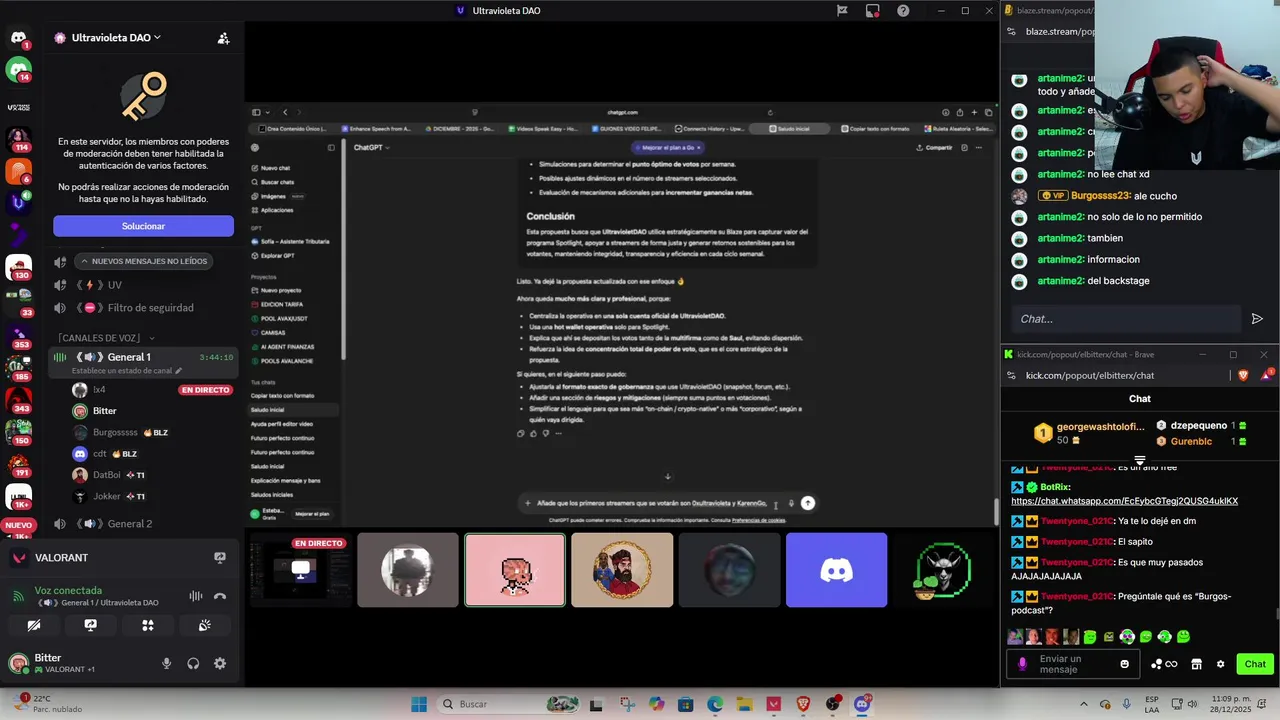
Task: Focus the Kick Enviar un mensaje field
Action: 1074,664
